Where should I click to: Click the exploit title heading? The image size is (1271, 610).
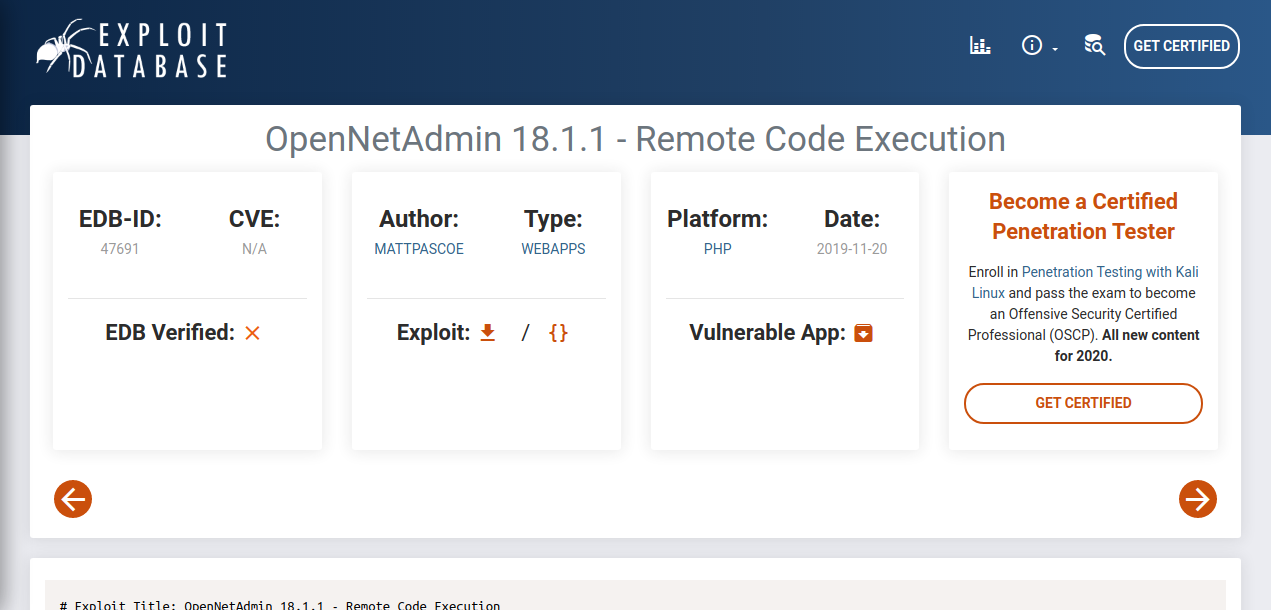click(x=635, y=139)
